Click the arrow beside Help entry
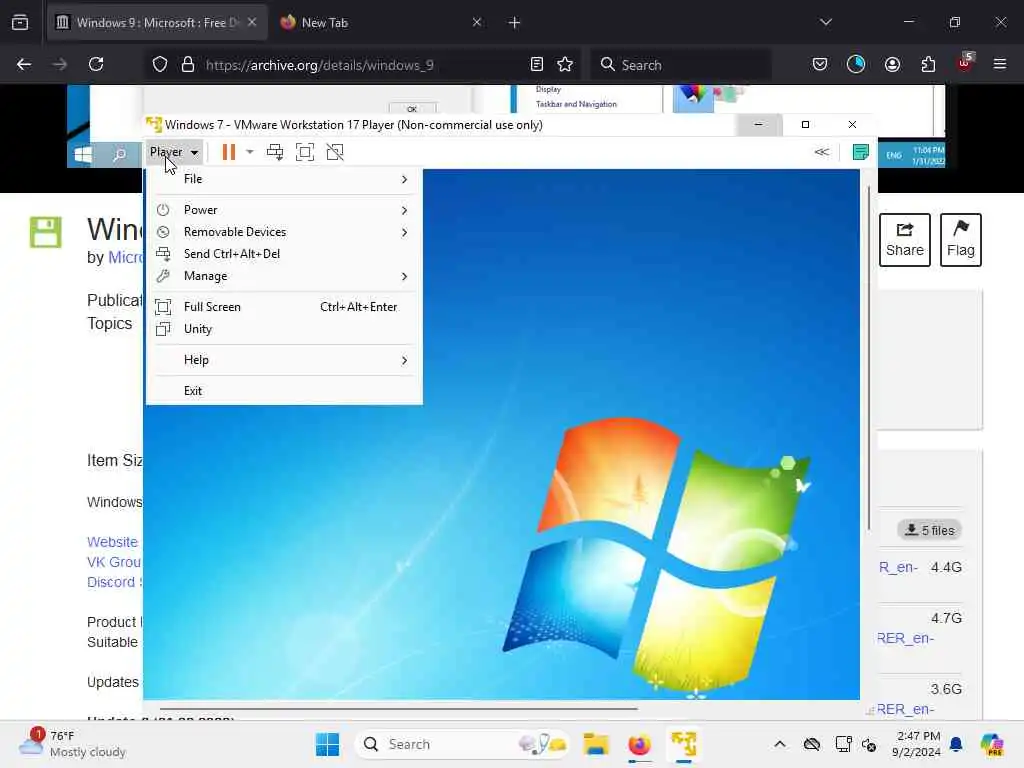The image size is (1024, 768). point(404,360)
